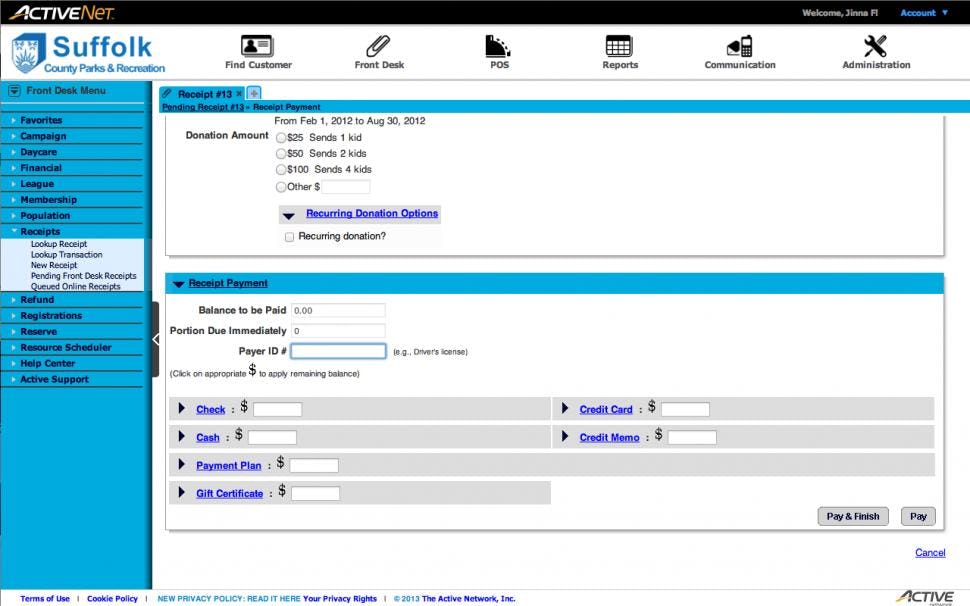Click the Pay & Finish button
The image size is (970, 606).
(x=852, y=516)
